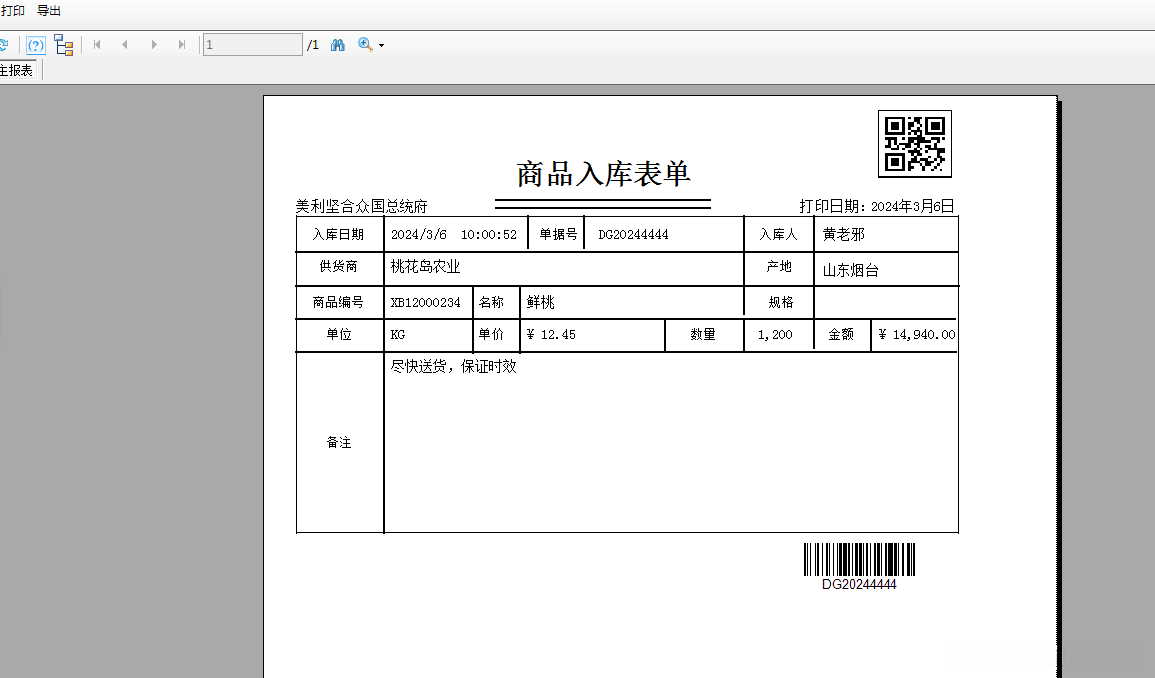Go to the previous page
Image resolution: width=1155 pixels, height=678 pixels.
124,45
